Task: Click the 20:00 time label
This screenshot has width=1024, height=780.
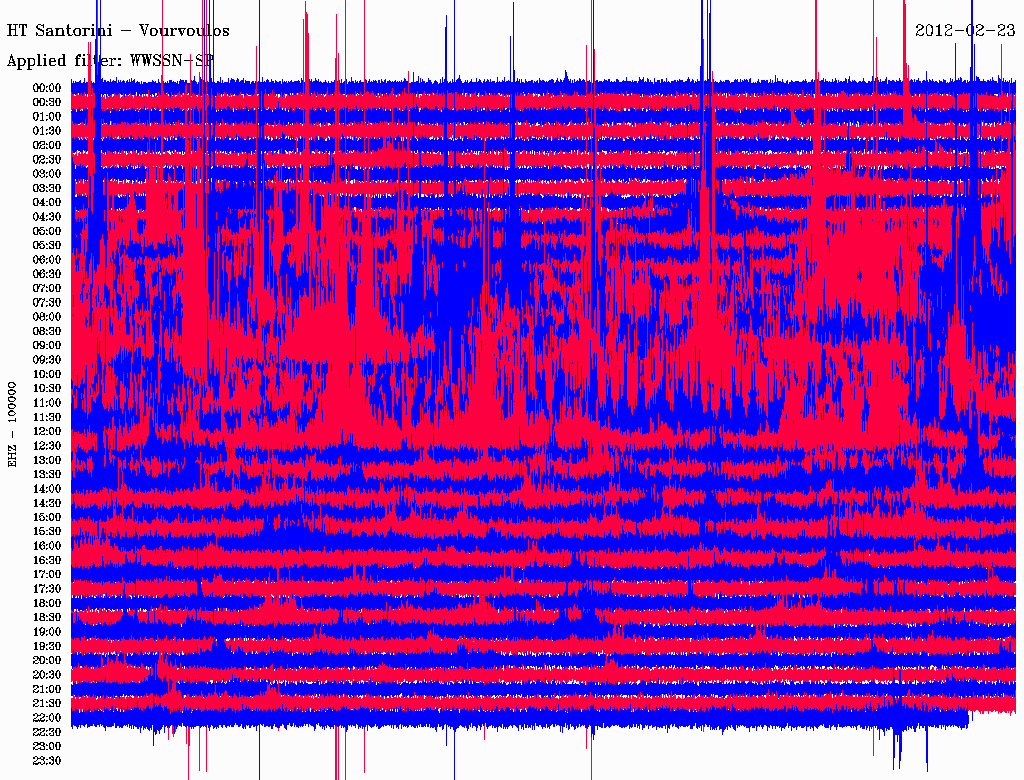Action: pos(47,661)
